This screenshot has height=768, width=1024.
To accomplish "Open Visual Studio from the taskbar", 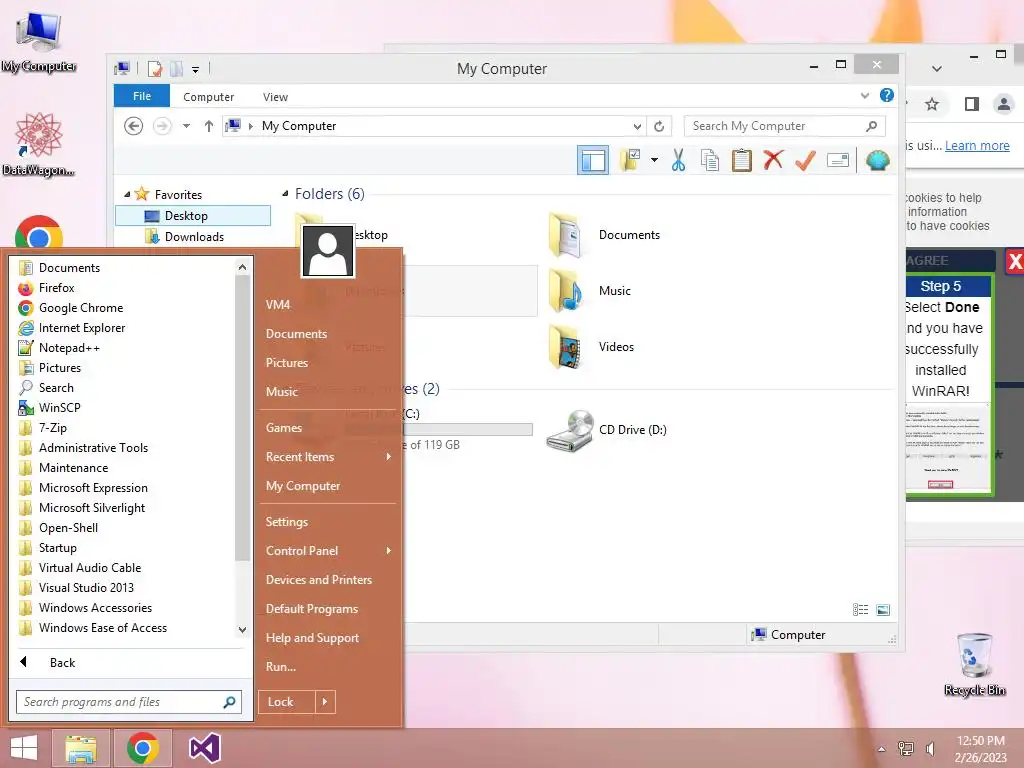I will click(x=205, y=748).
